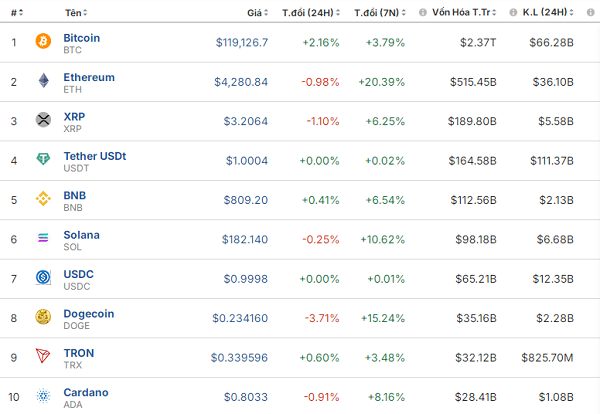This screenshot has width=600, height=414.
Task: Sort by T.đổi (7N) column
Action: (x=380, y=13)
